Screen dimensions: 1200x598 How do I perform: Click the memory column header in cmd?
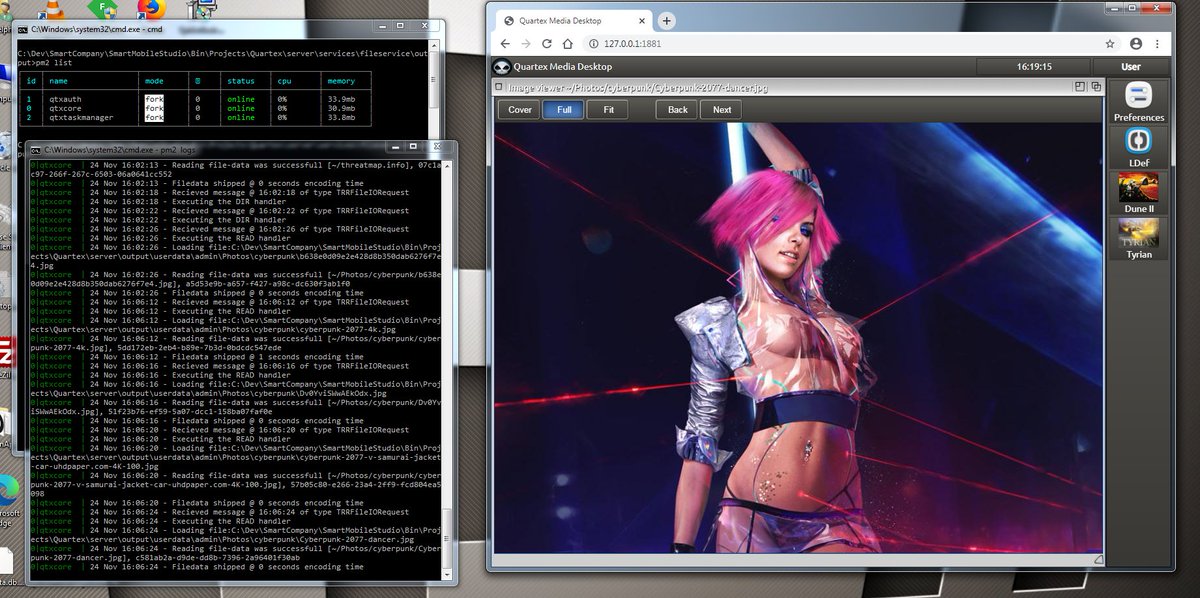[x=340, y=81]
